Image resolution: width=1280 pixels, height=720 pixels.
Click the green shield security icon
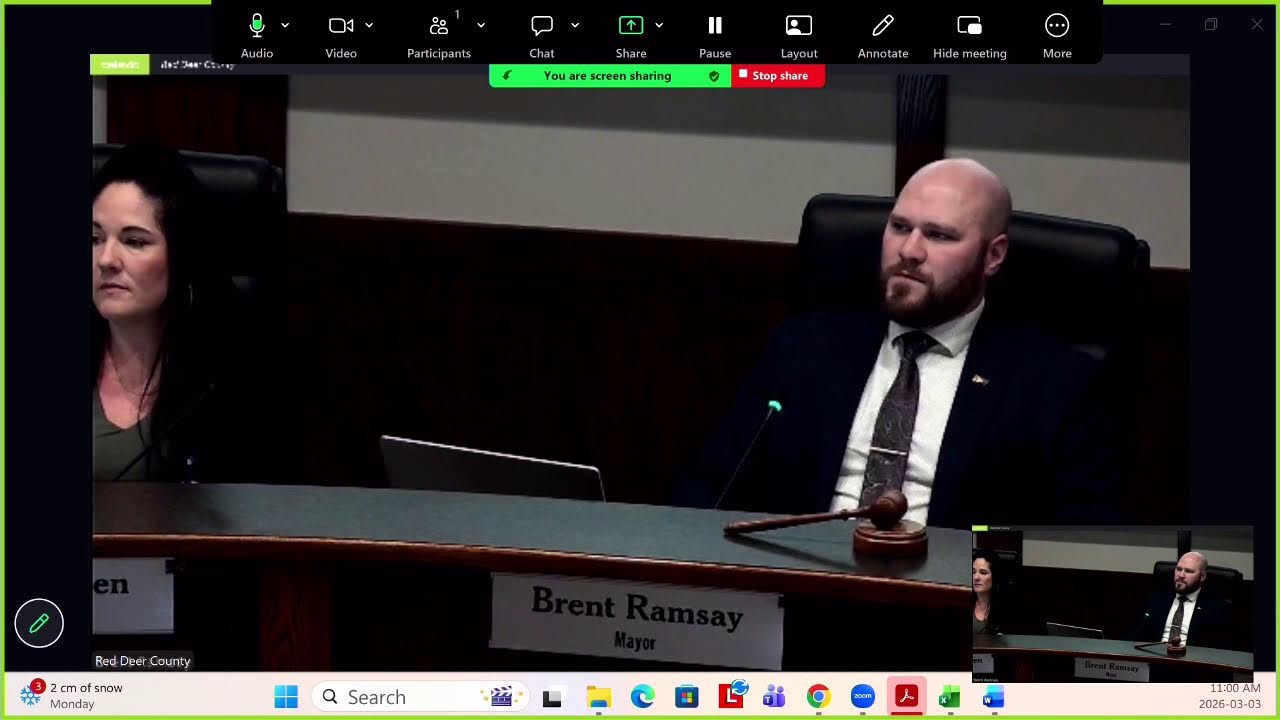click(714, 76)
